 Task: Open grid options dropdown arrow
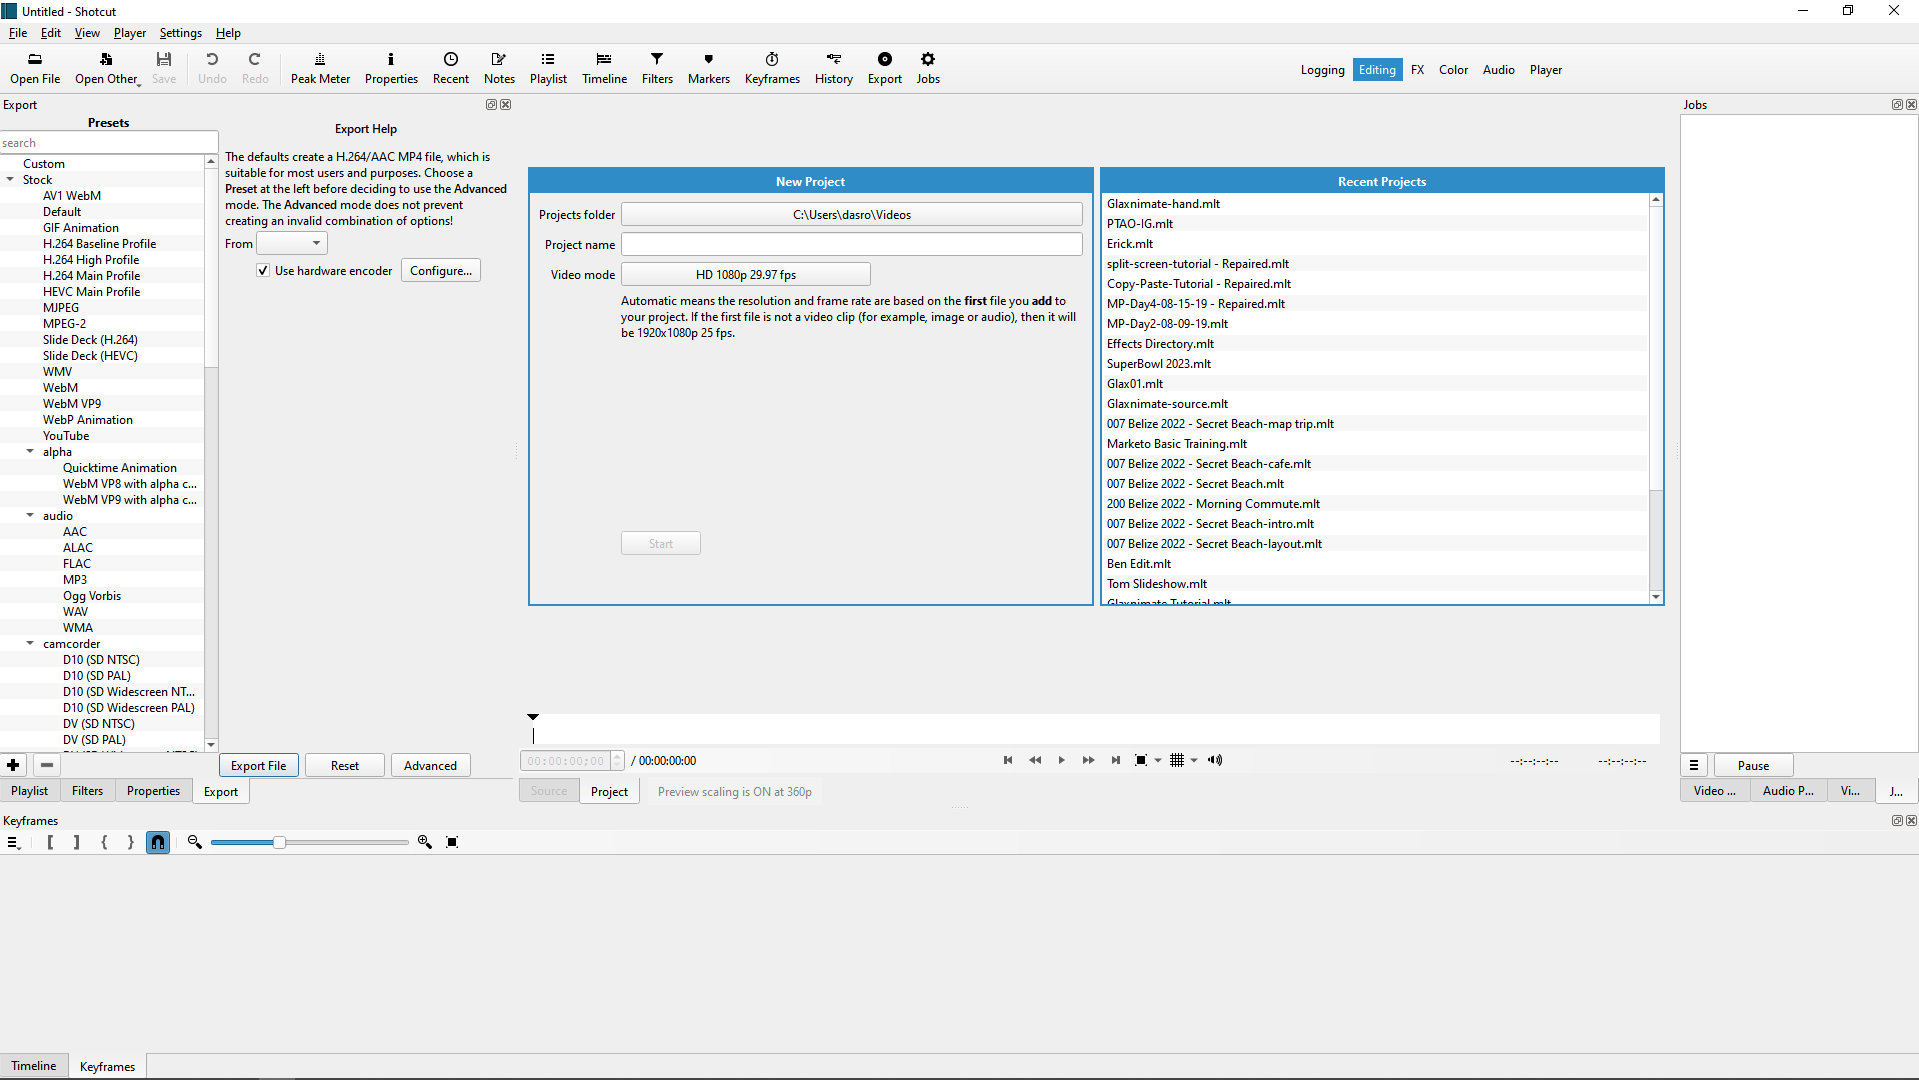[1194, 760]
